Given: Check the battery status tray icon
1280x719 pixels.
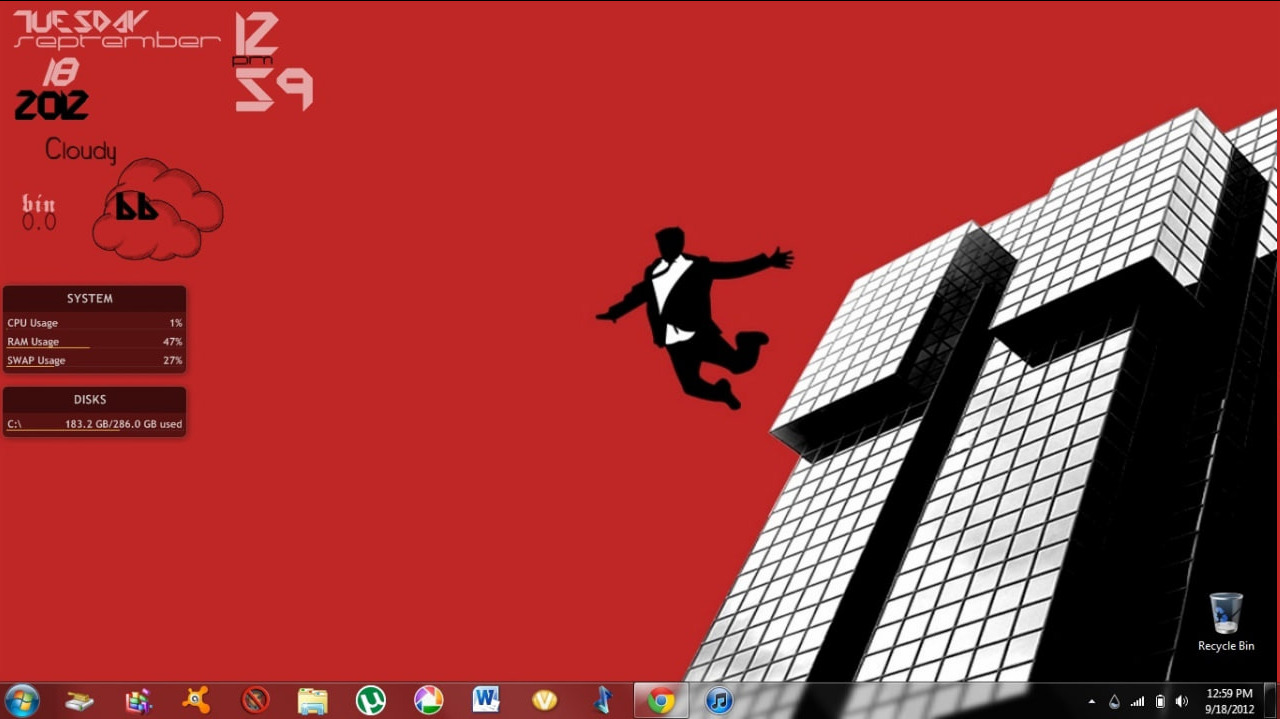Looking at the screenshot, I should 1160,702.
